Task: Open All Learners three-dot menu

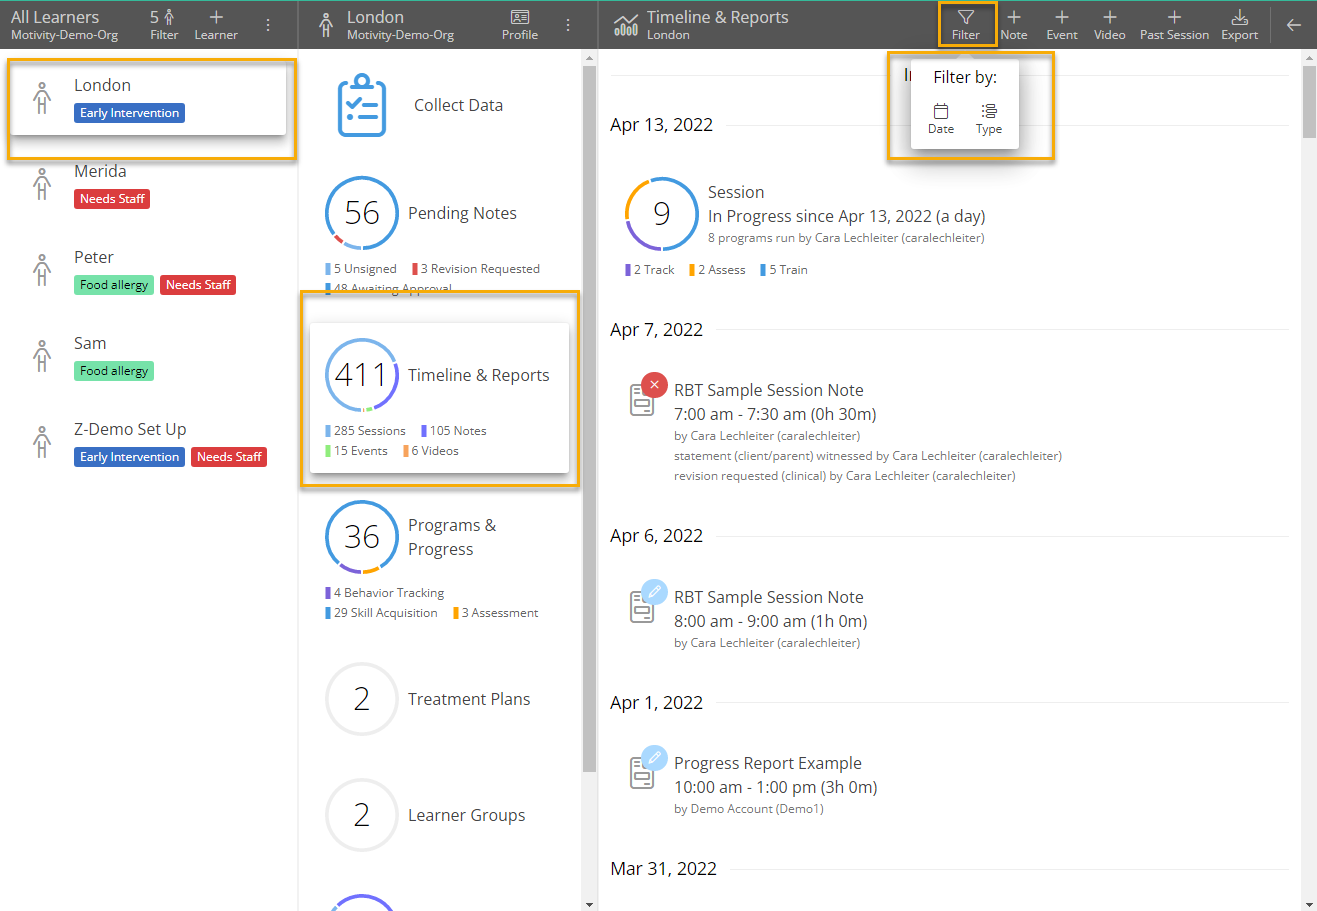Action: coord(268,25)
